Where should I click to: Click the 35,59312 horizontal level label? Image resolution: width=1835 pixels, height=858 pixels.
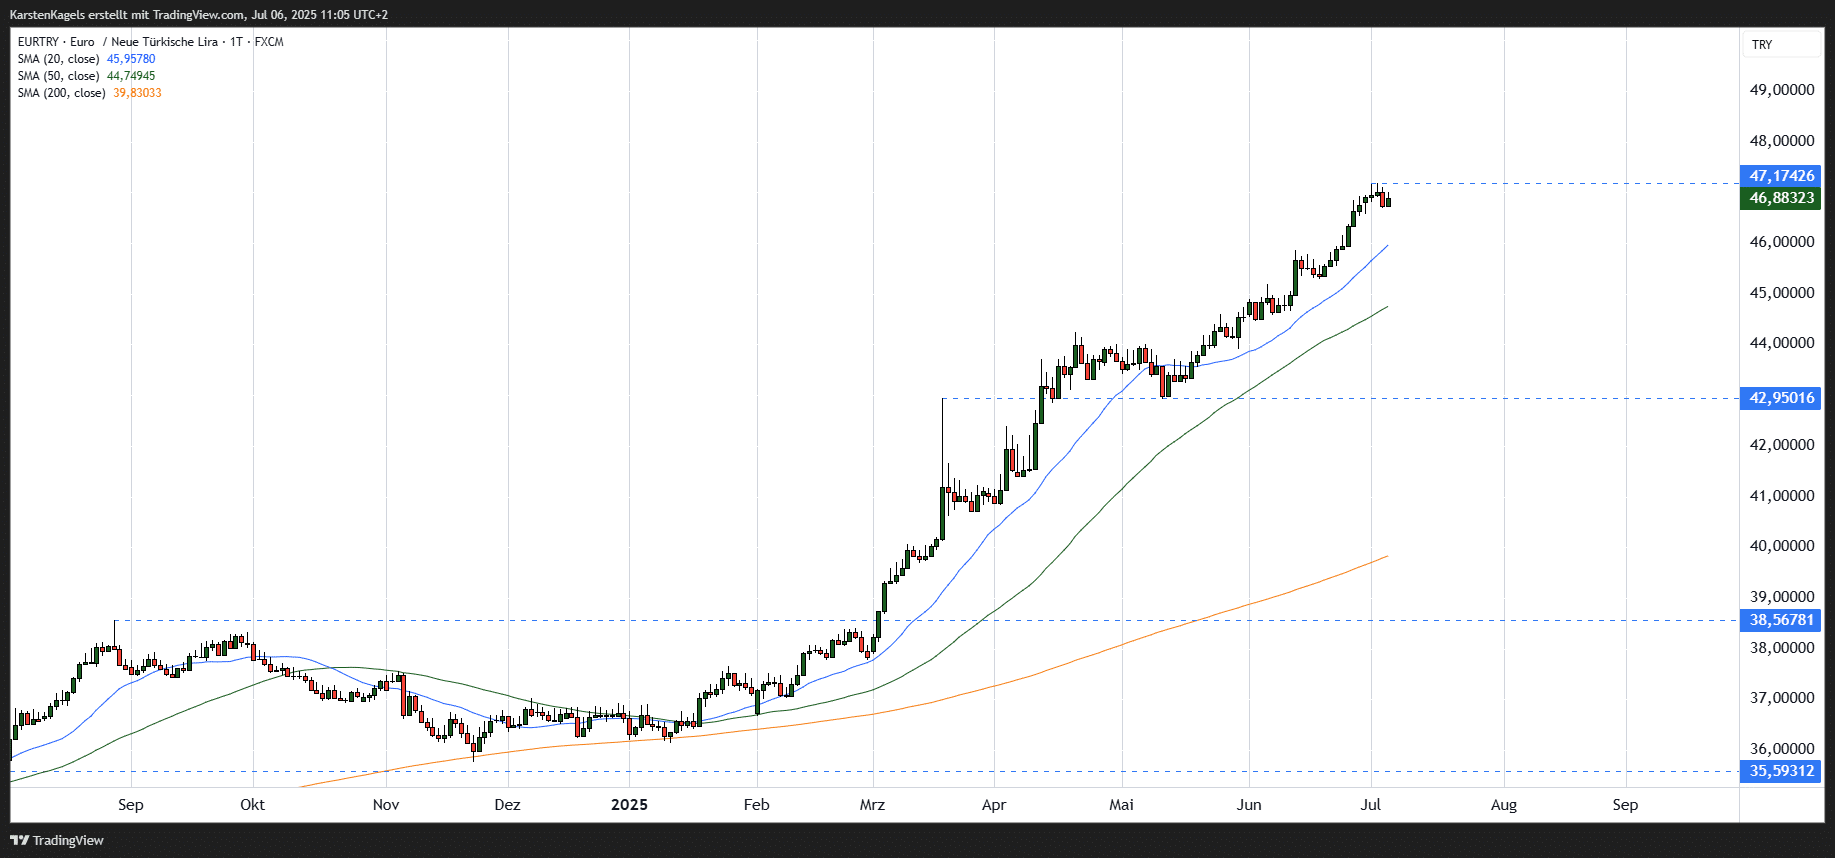(1781, 771)
